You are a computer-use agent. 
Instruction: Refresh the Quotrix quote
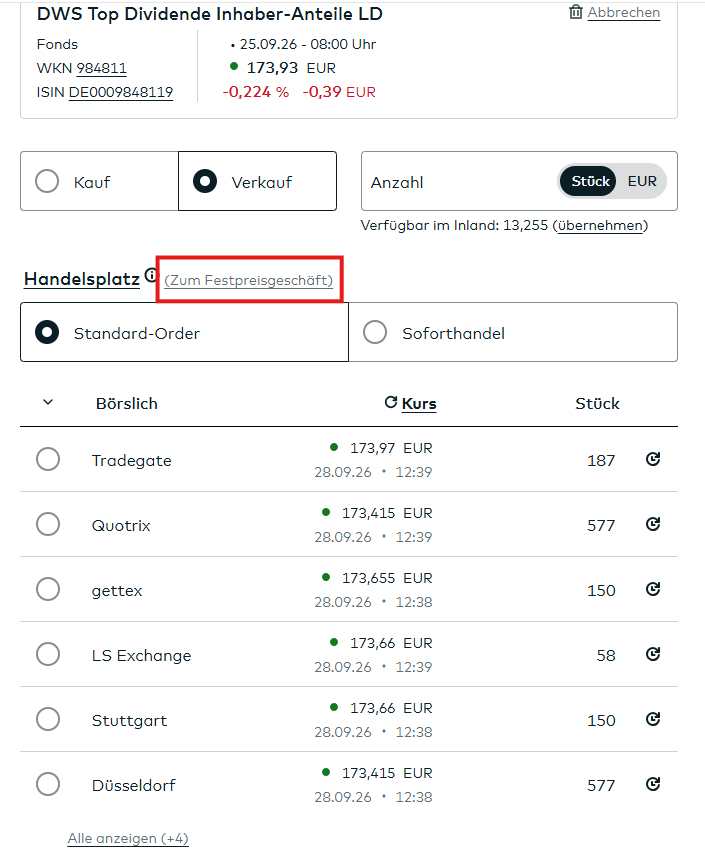653,524
